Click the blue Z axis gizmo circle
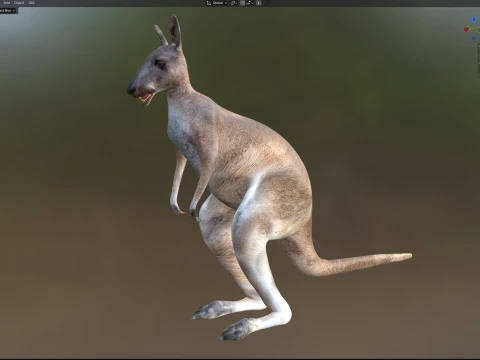This screenshot has width=480, height=360. pos(474,20)
